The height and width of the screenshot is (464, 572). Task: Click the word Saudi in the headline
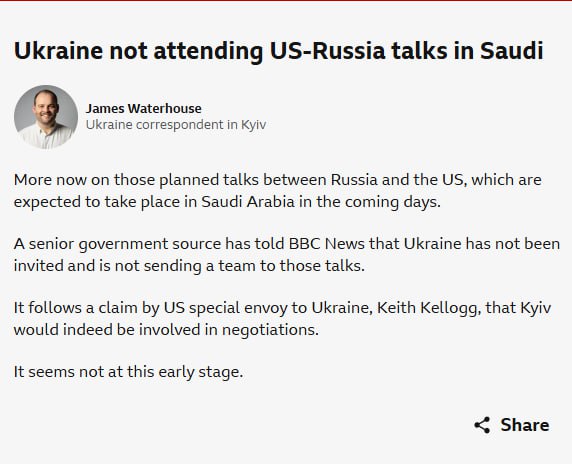pyautogui.click(x=512, y=50)
